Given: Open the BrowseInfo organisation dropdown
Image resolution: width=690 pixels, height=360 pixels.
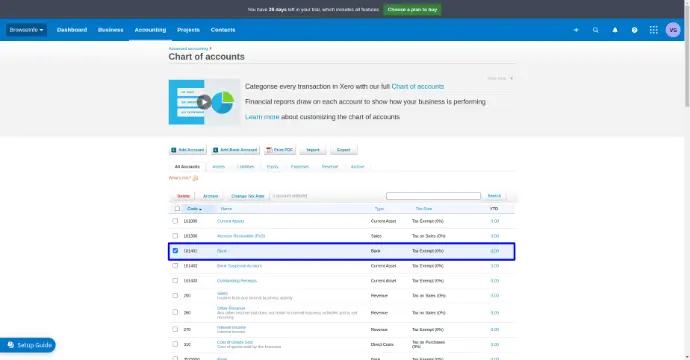Looking at the screenshot, I should point(26,30).
